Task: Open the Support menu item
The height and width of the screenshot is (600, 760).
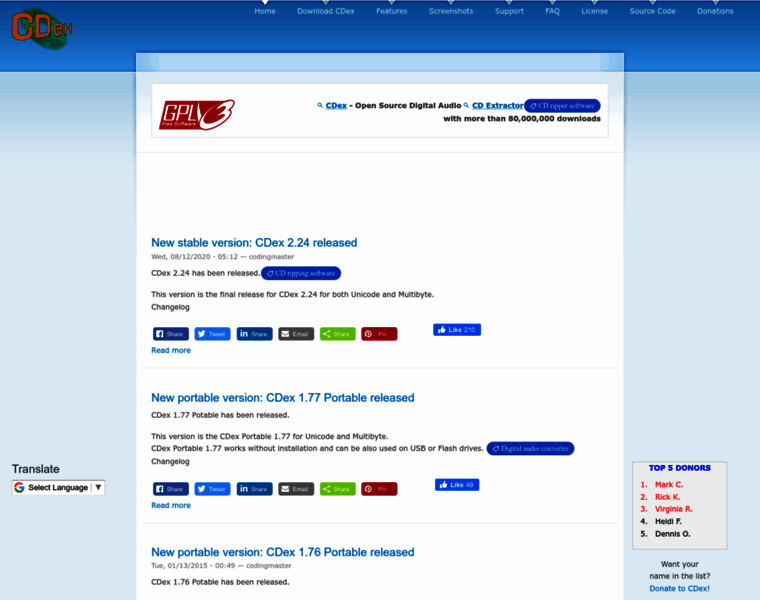Action: click(509, 11)
